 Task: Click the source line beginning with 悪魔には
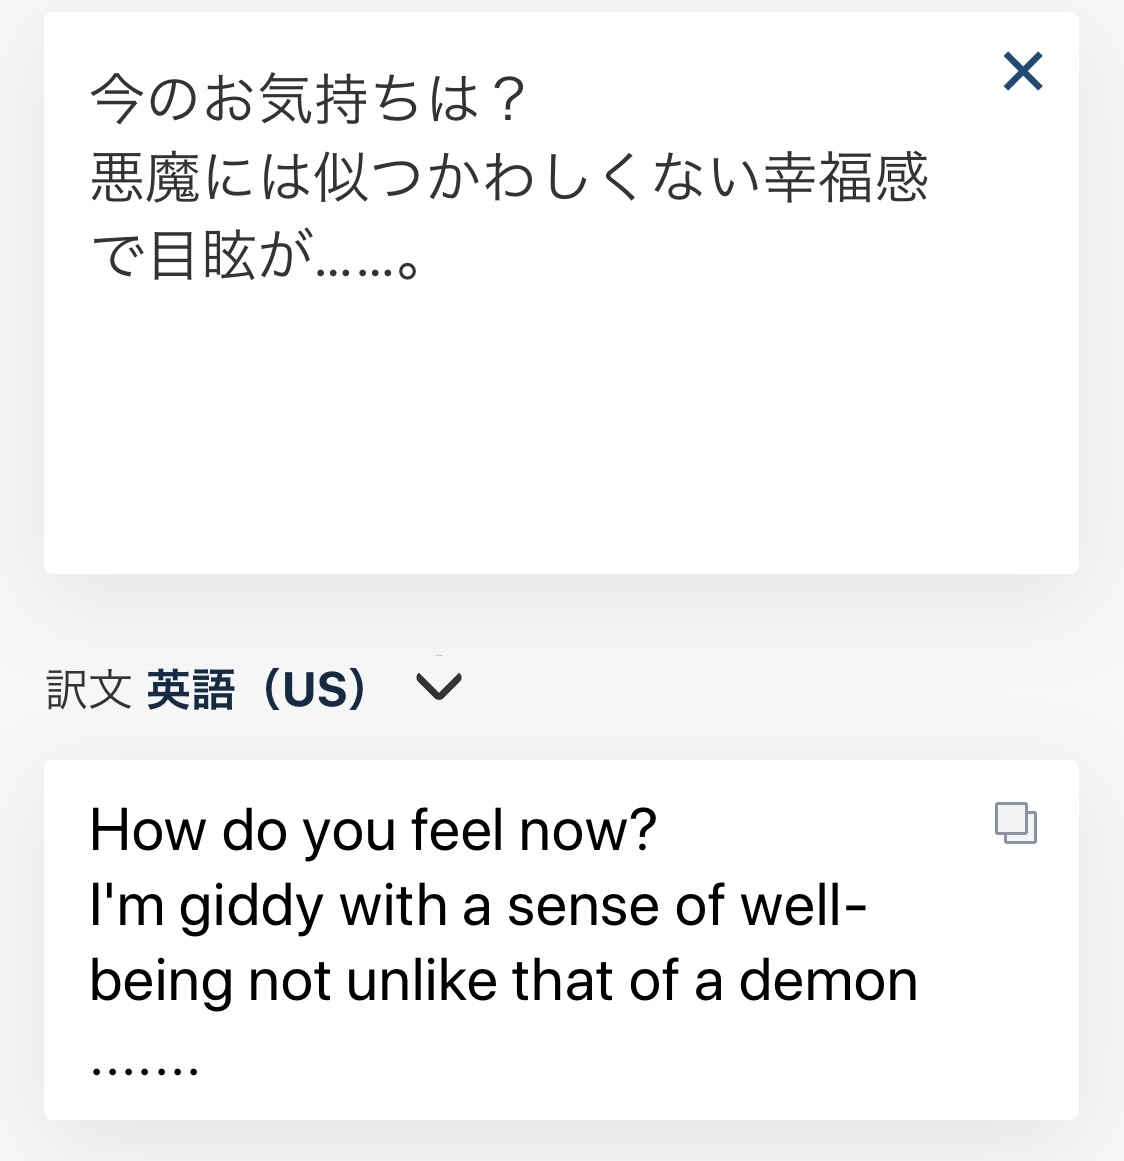tap(510, 178)
